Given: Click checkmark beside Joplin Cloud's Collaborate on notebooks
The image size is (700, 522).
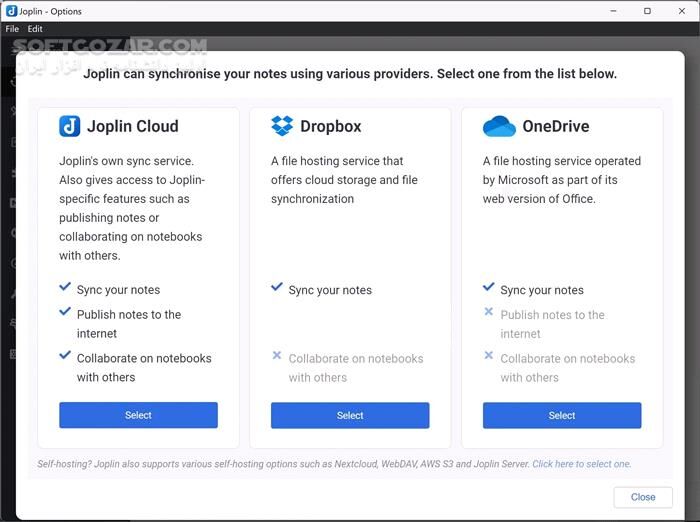Looking at the screenshot, I should 65,356.
